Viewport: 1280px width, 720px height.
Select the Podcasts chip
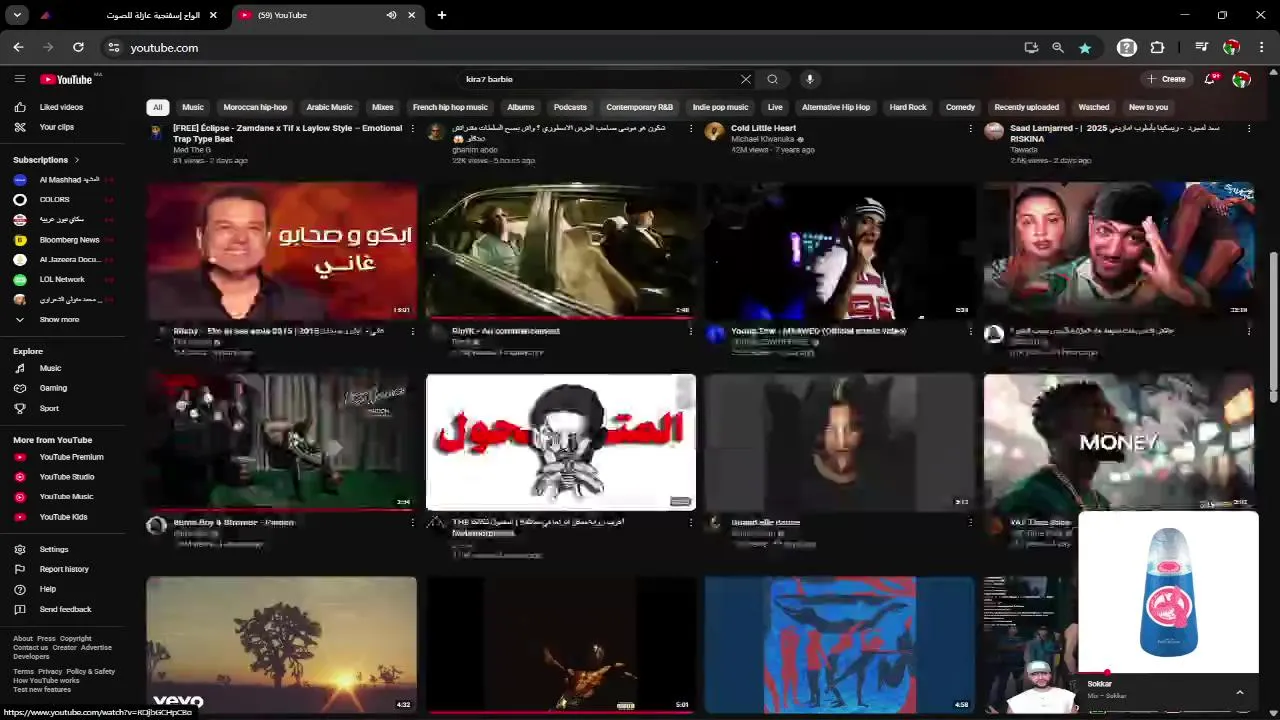pos(570,107)
